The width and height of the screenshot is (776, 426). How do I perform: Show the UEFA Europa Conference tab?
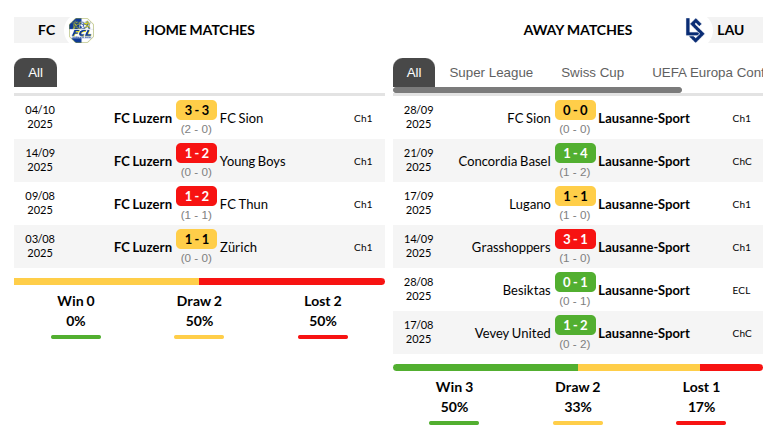pyautogui.click(x=707, y=72)
